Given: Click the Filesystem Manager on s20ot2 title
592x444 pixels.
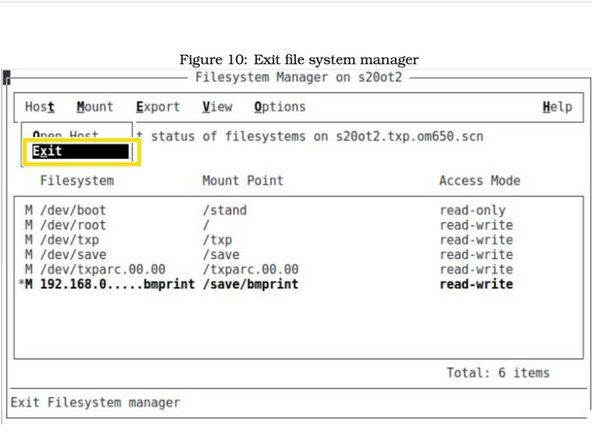Looking at the screenshot, I should (299, 77).
